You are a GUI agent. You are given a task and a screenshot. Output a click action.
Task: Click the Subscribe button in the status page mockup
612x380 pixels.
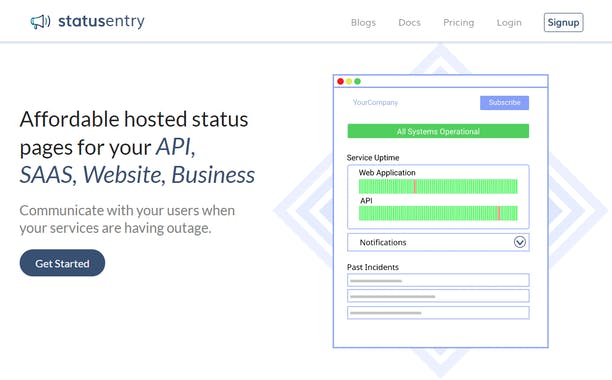[504, 103]
